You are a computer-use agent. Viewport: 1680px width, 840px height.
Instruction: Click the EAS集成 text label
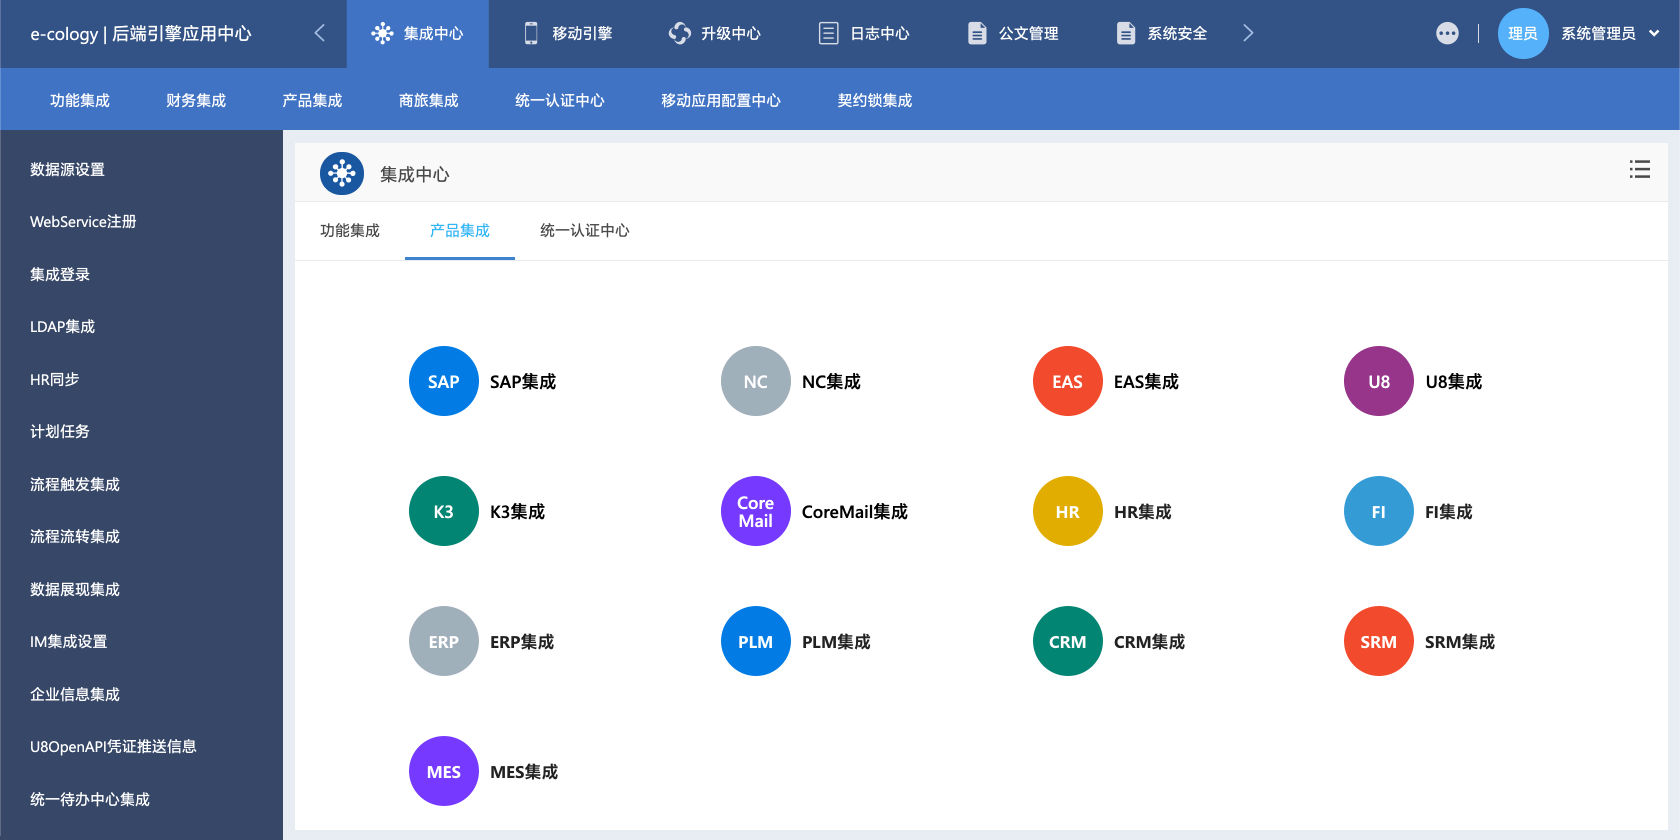[1146, 381]
